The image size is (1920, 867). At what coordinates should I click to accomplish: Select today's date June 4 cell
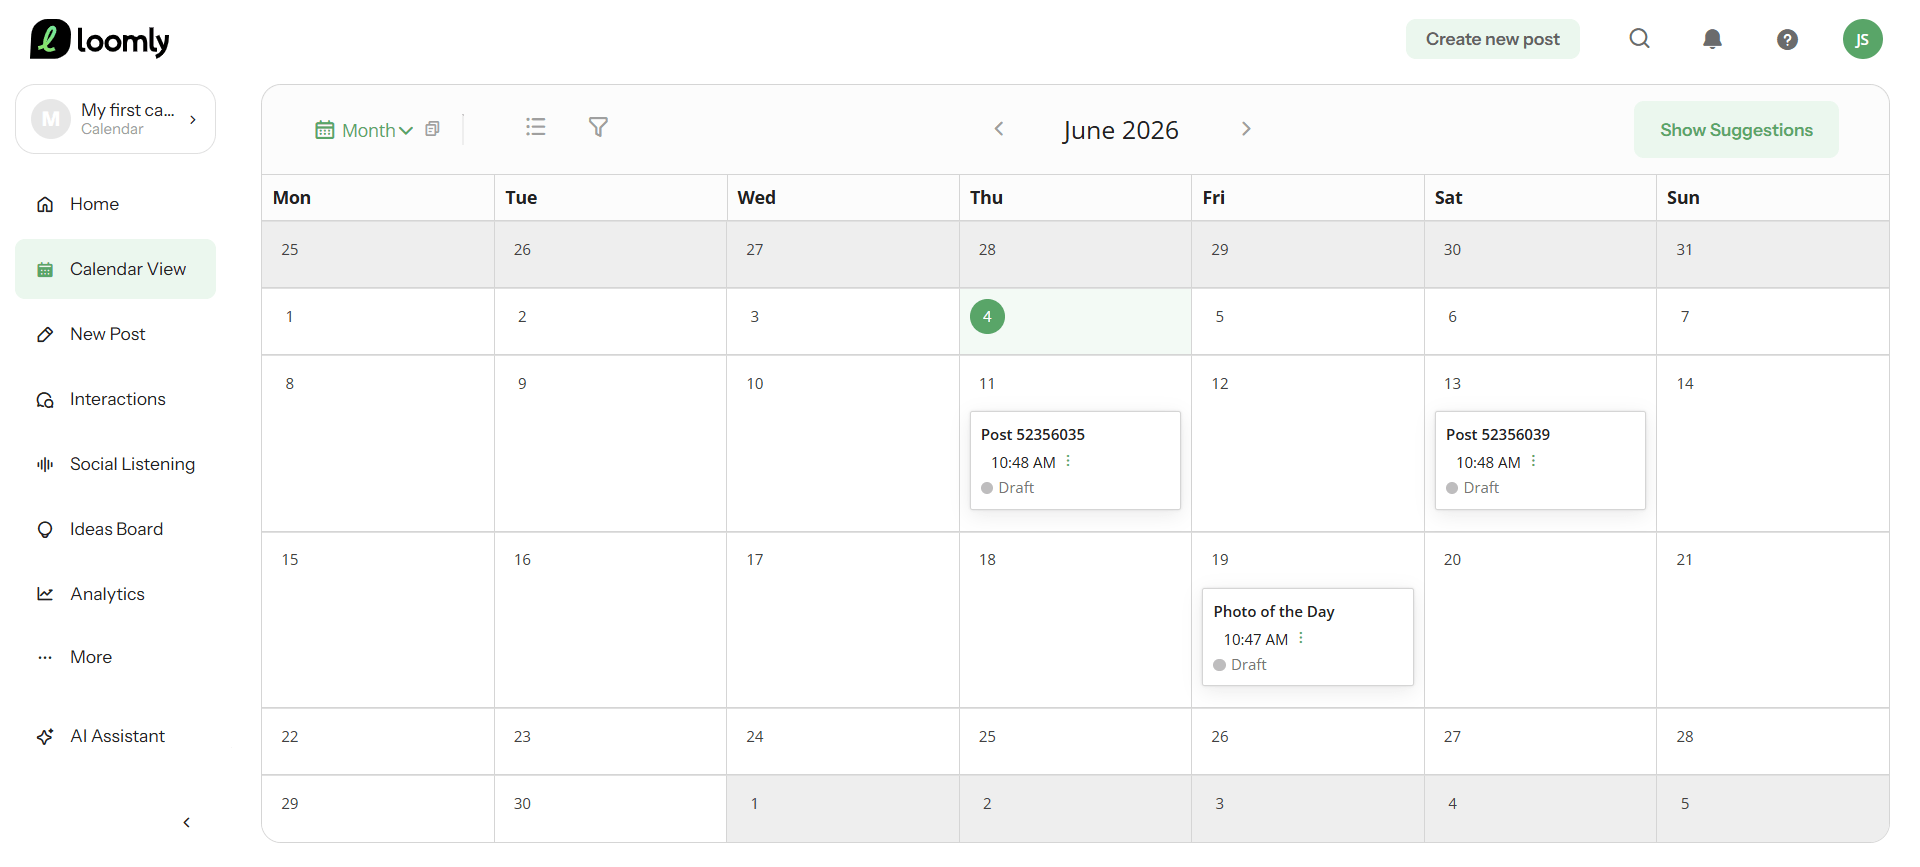coord(1075,322)
